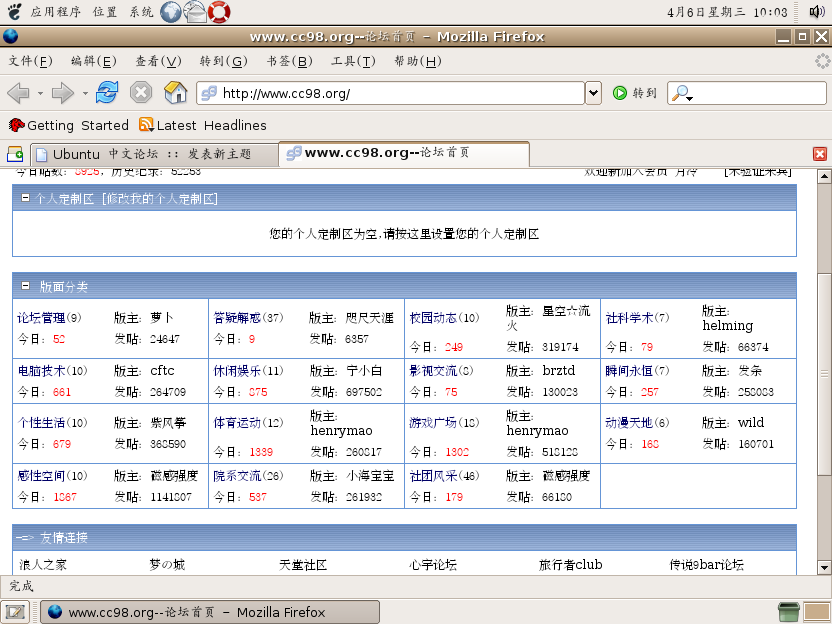The image size is (832, 624).
Task: Reload the current page
Action: 107,92
